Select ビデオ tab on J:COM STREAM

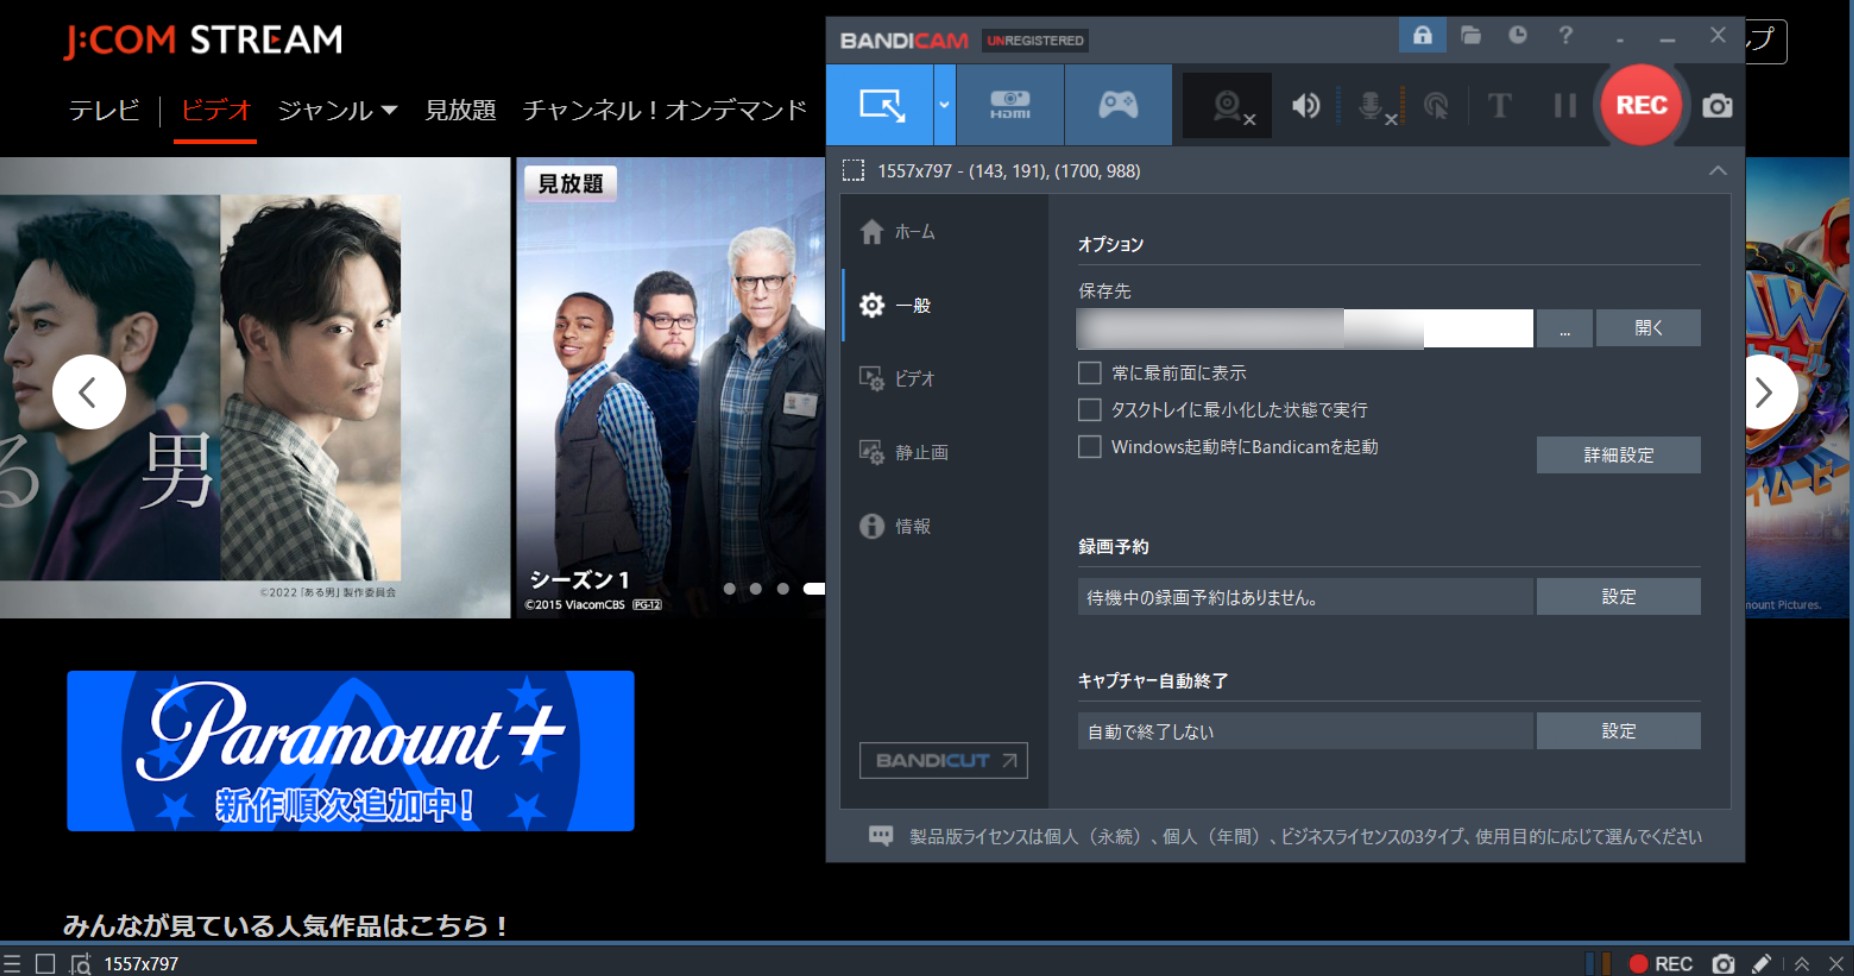[x=215, y=110]
